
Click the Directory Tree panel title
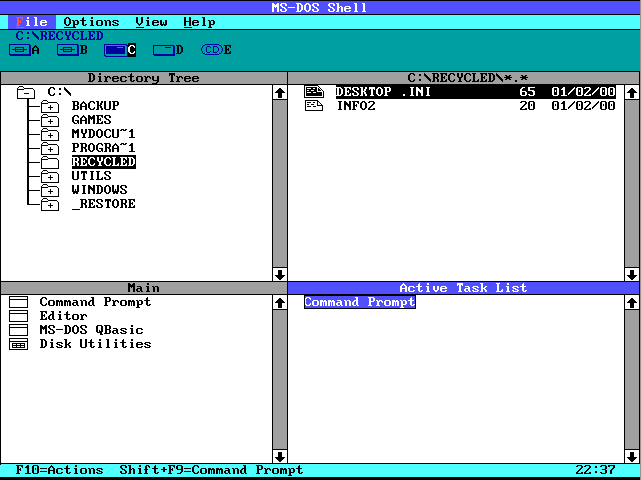pos(144,78)
